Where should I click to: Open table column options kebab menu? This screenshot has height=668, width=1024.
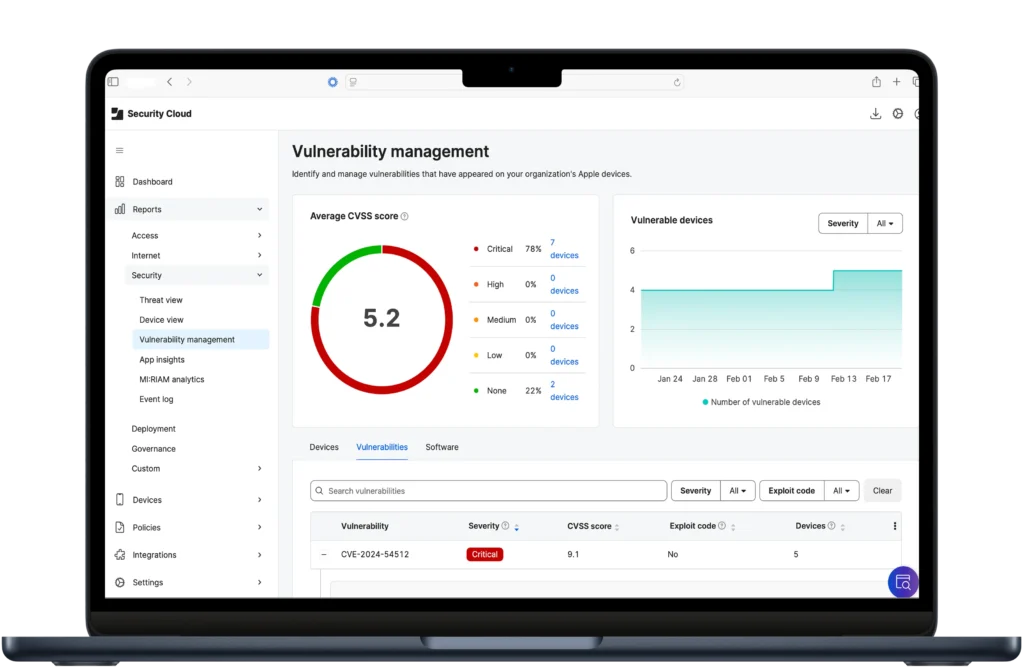point(895,526)
